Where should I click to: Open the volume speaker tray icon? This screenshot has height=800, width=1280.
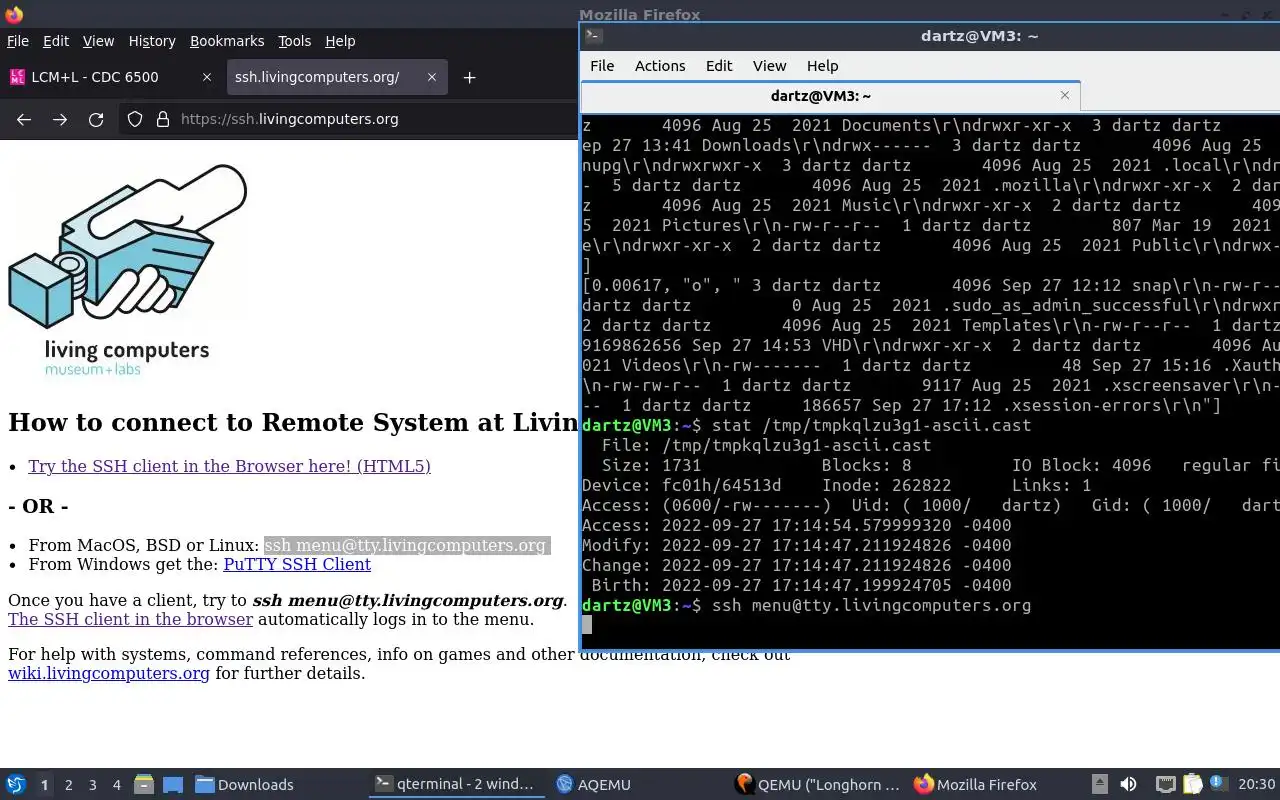tap(1128, 785)
